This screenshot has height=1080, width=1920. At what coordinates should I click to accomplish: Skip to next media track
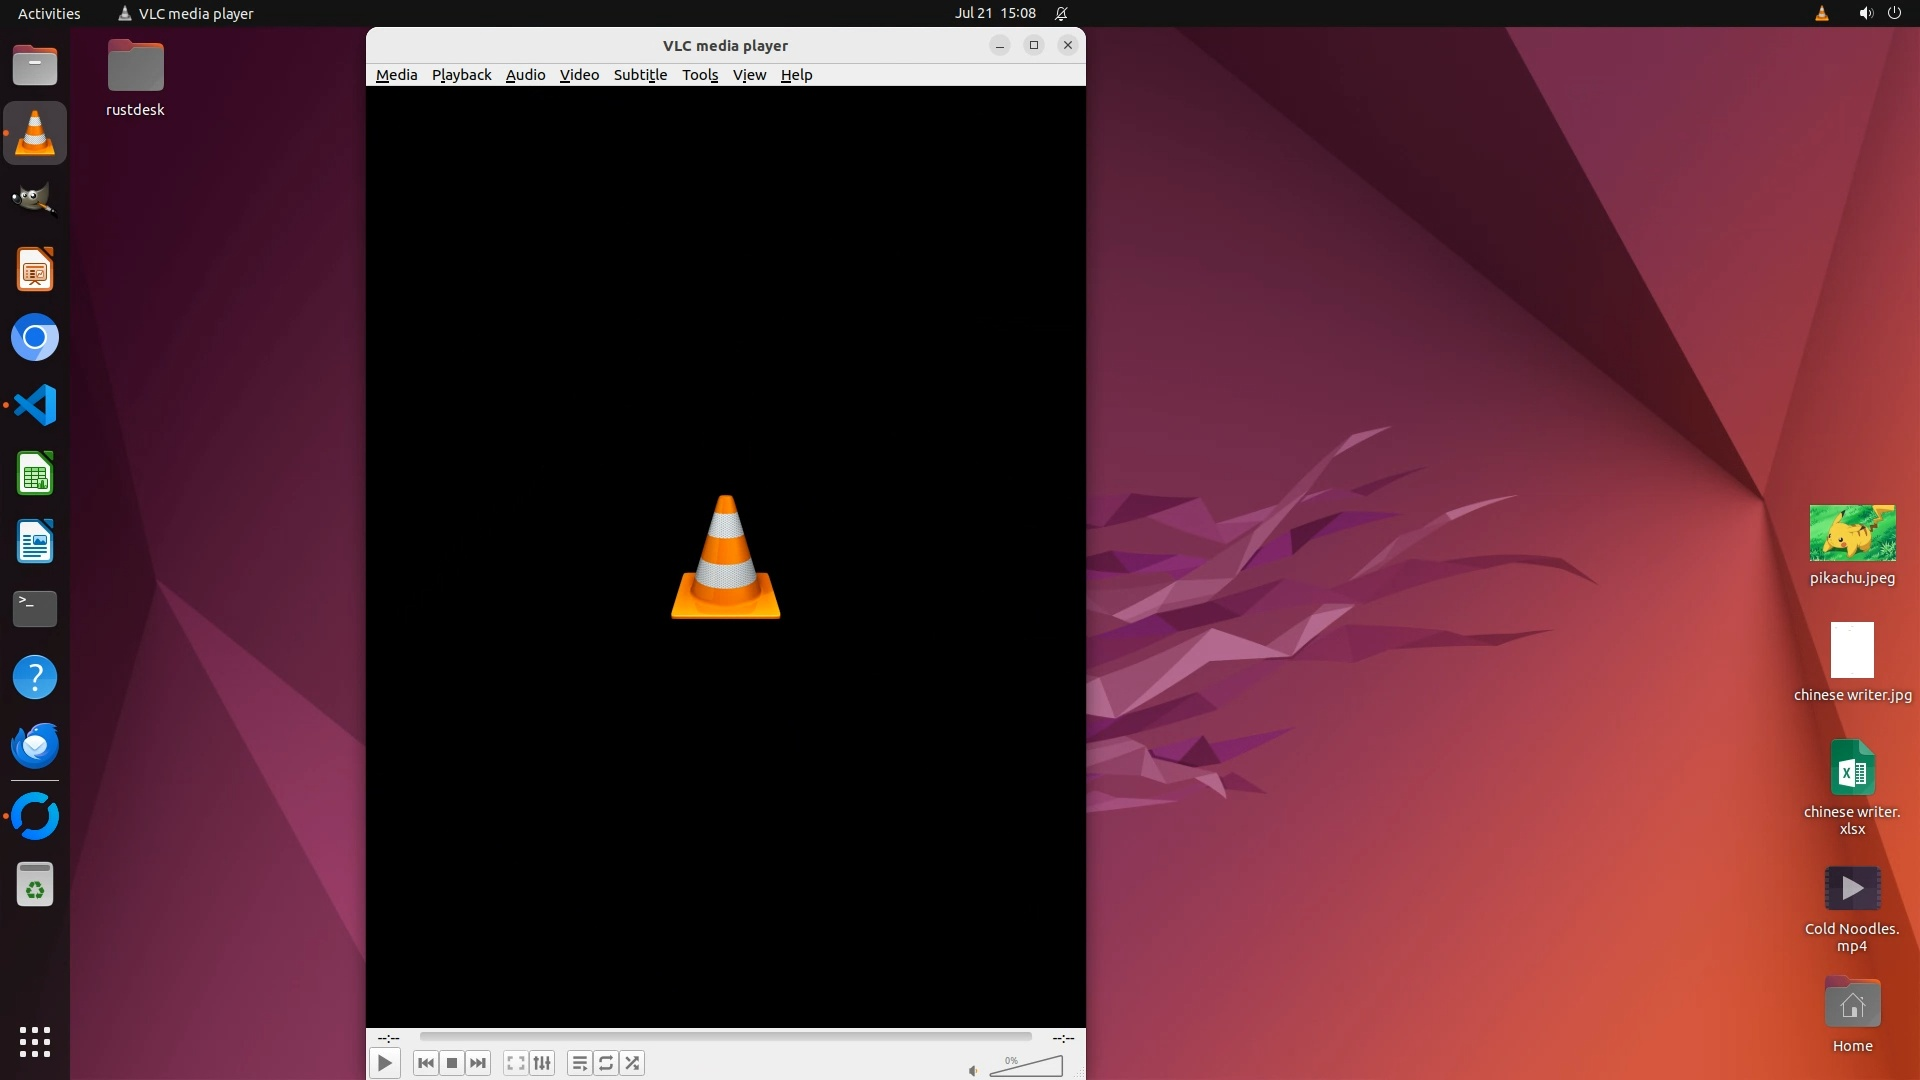pyautogui.click(x=478, y=1063)
